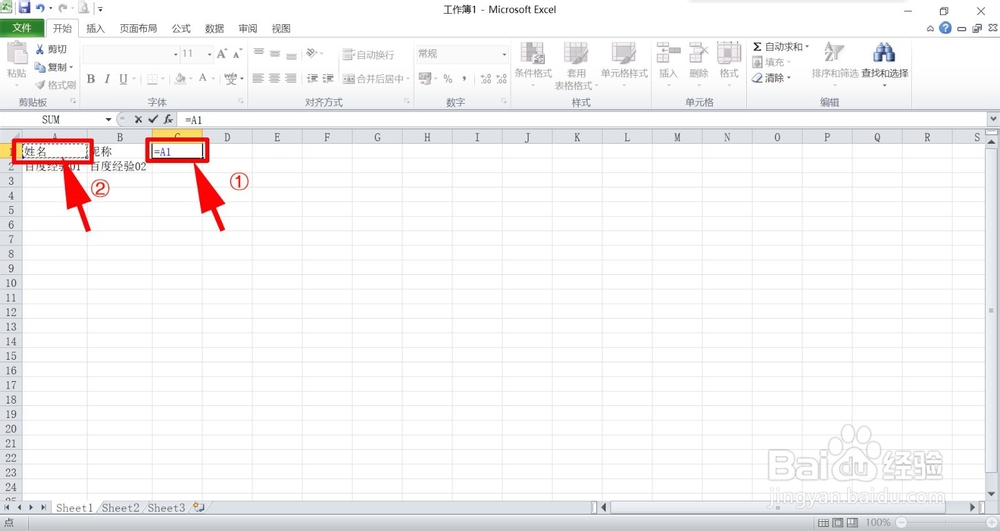Switch to Page Layout view in status bar
Screen dimensions: 1000x531
point(838,523)
